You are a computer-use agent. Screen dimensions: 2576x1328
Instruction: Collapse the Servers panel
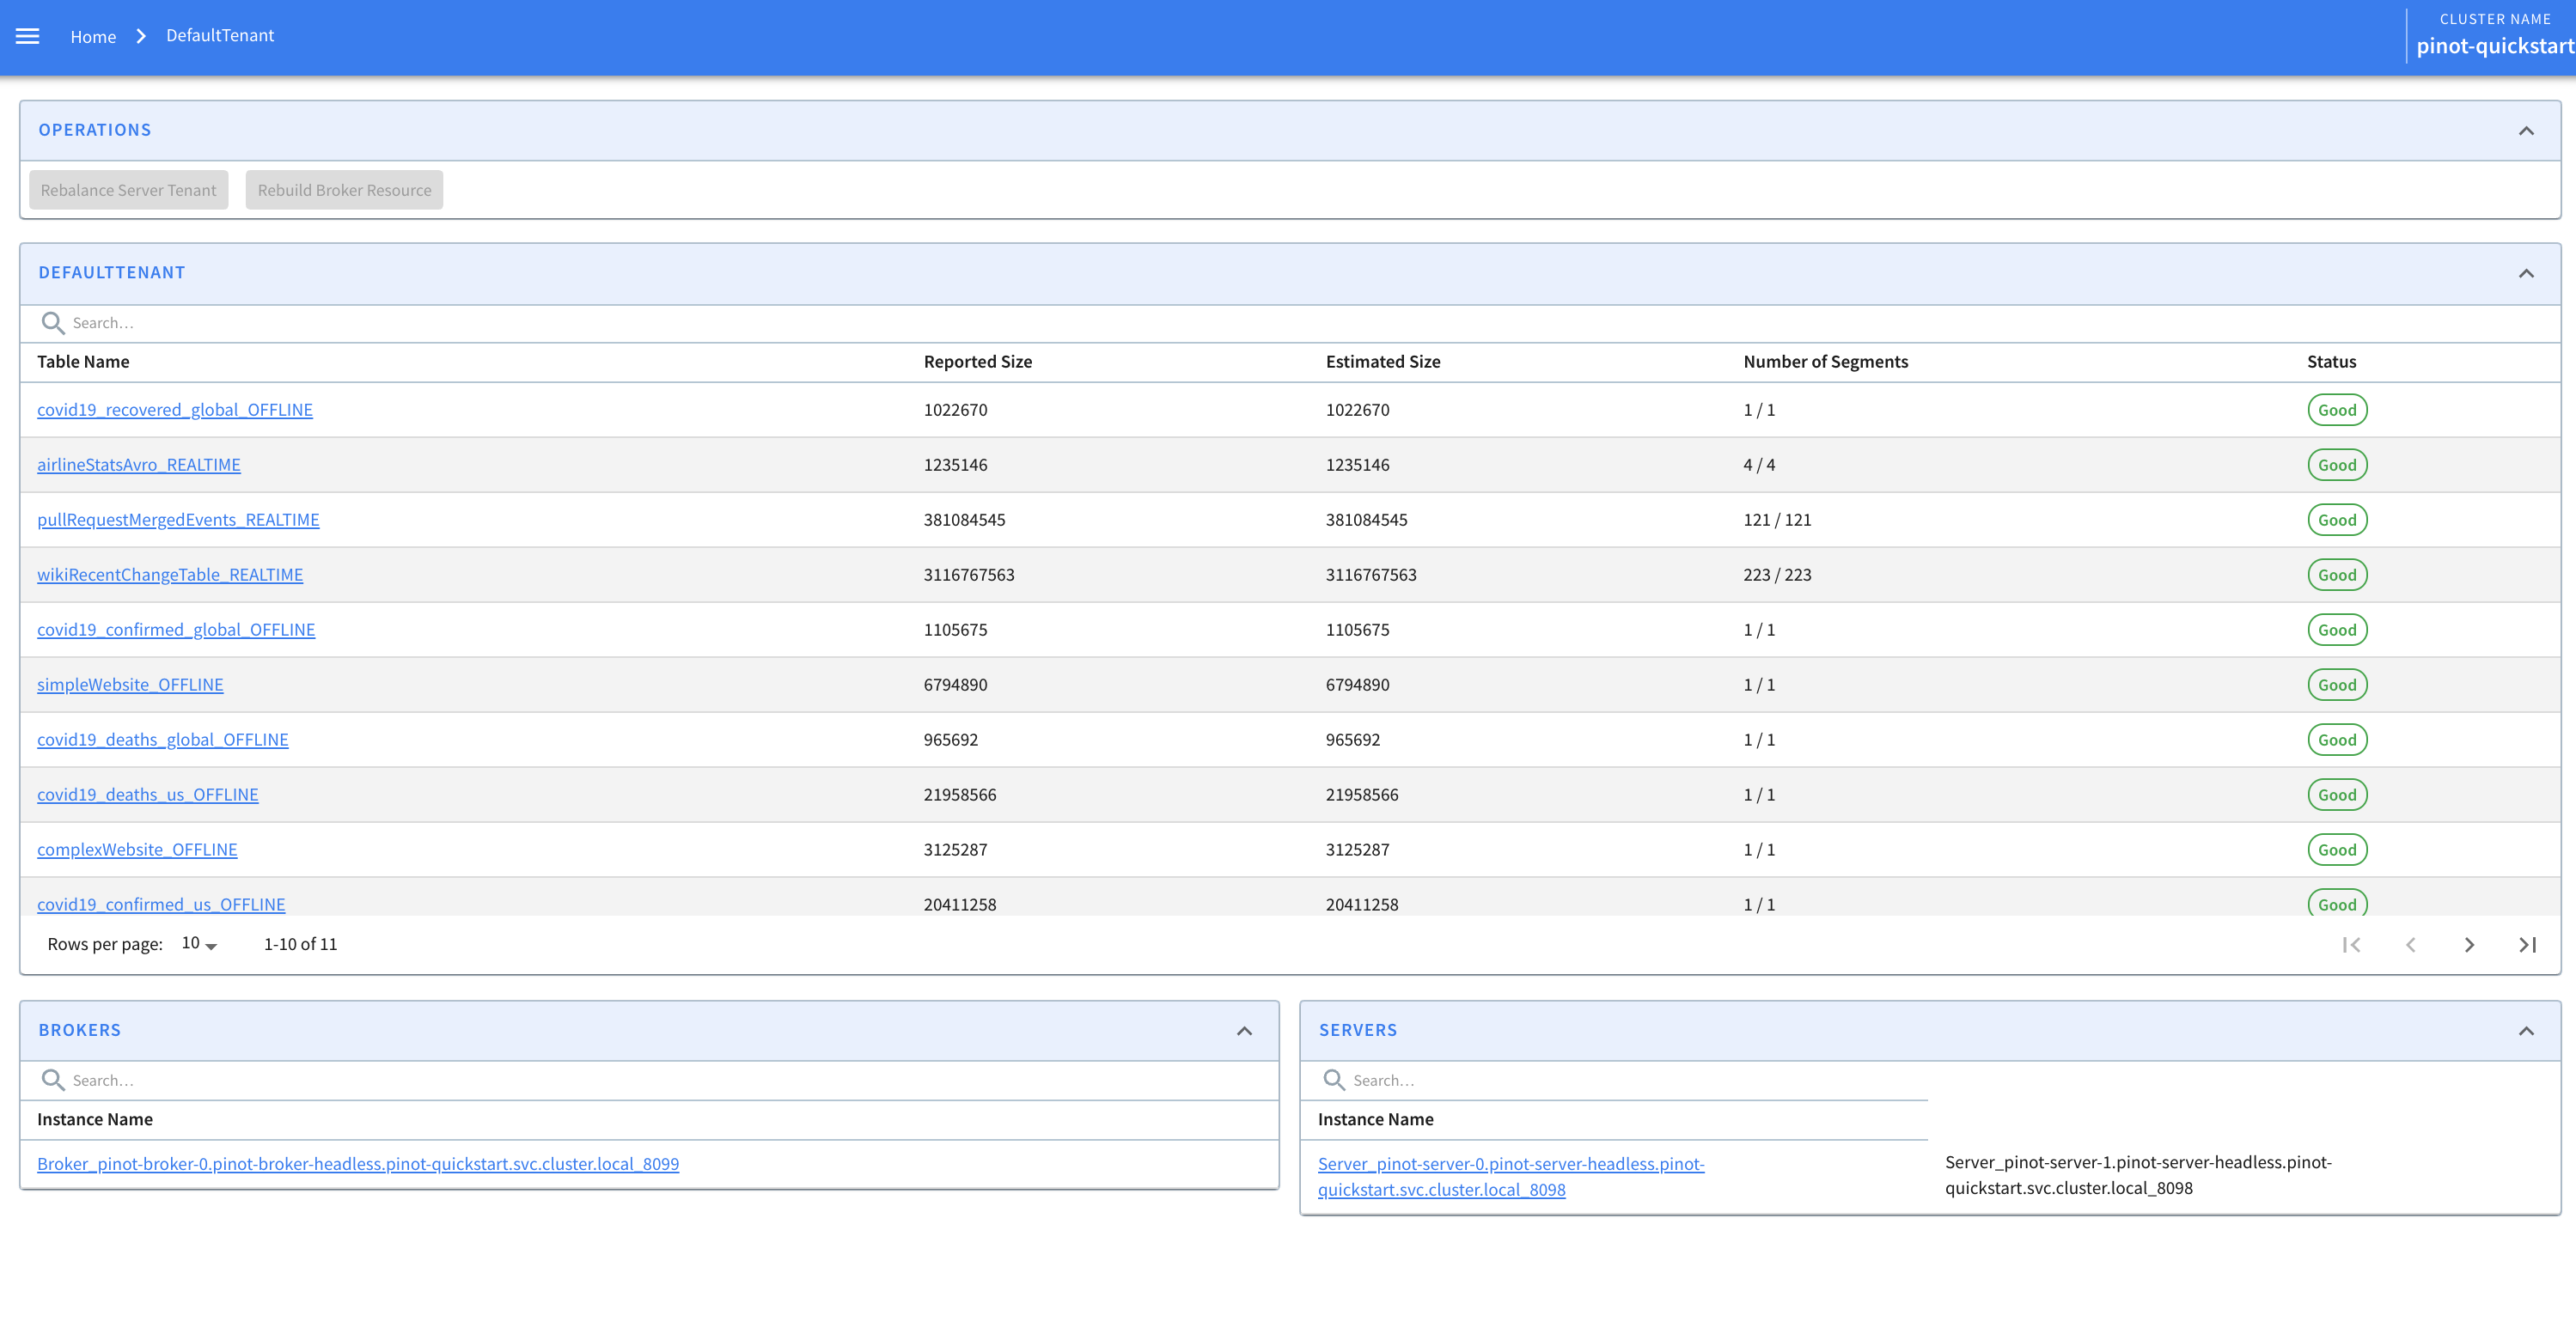(x=2526, y=1031)
